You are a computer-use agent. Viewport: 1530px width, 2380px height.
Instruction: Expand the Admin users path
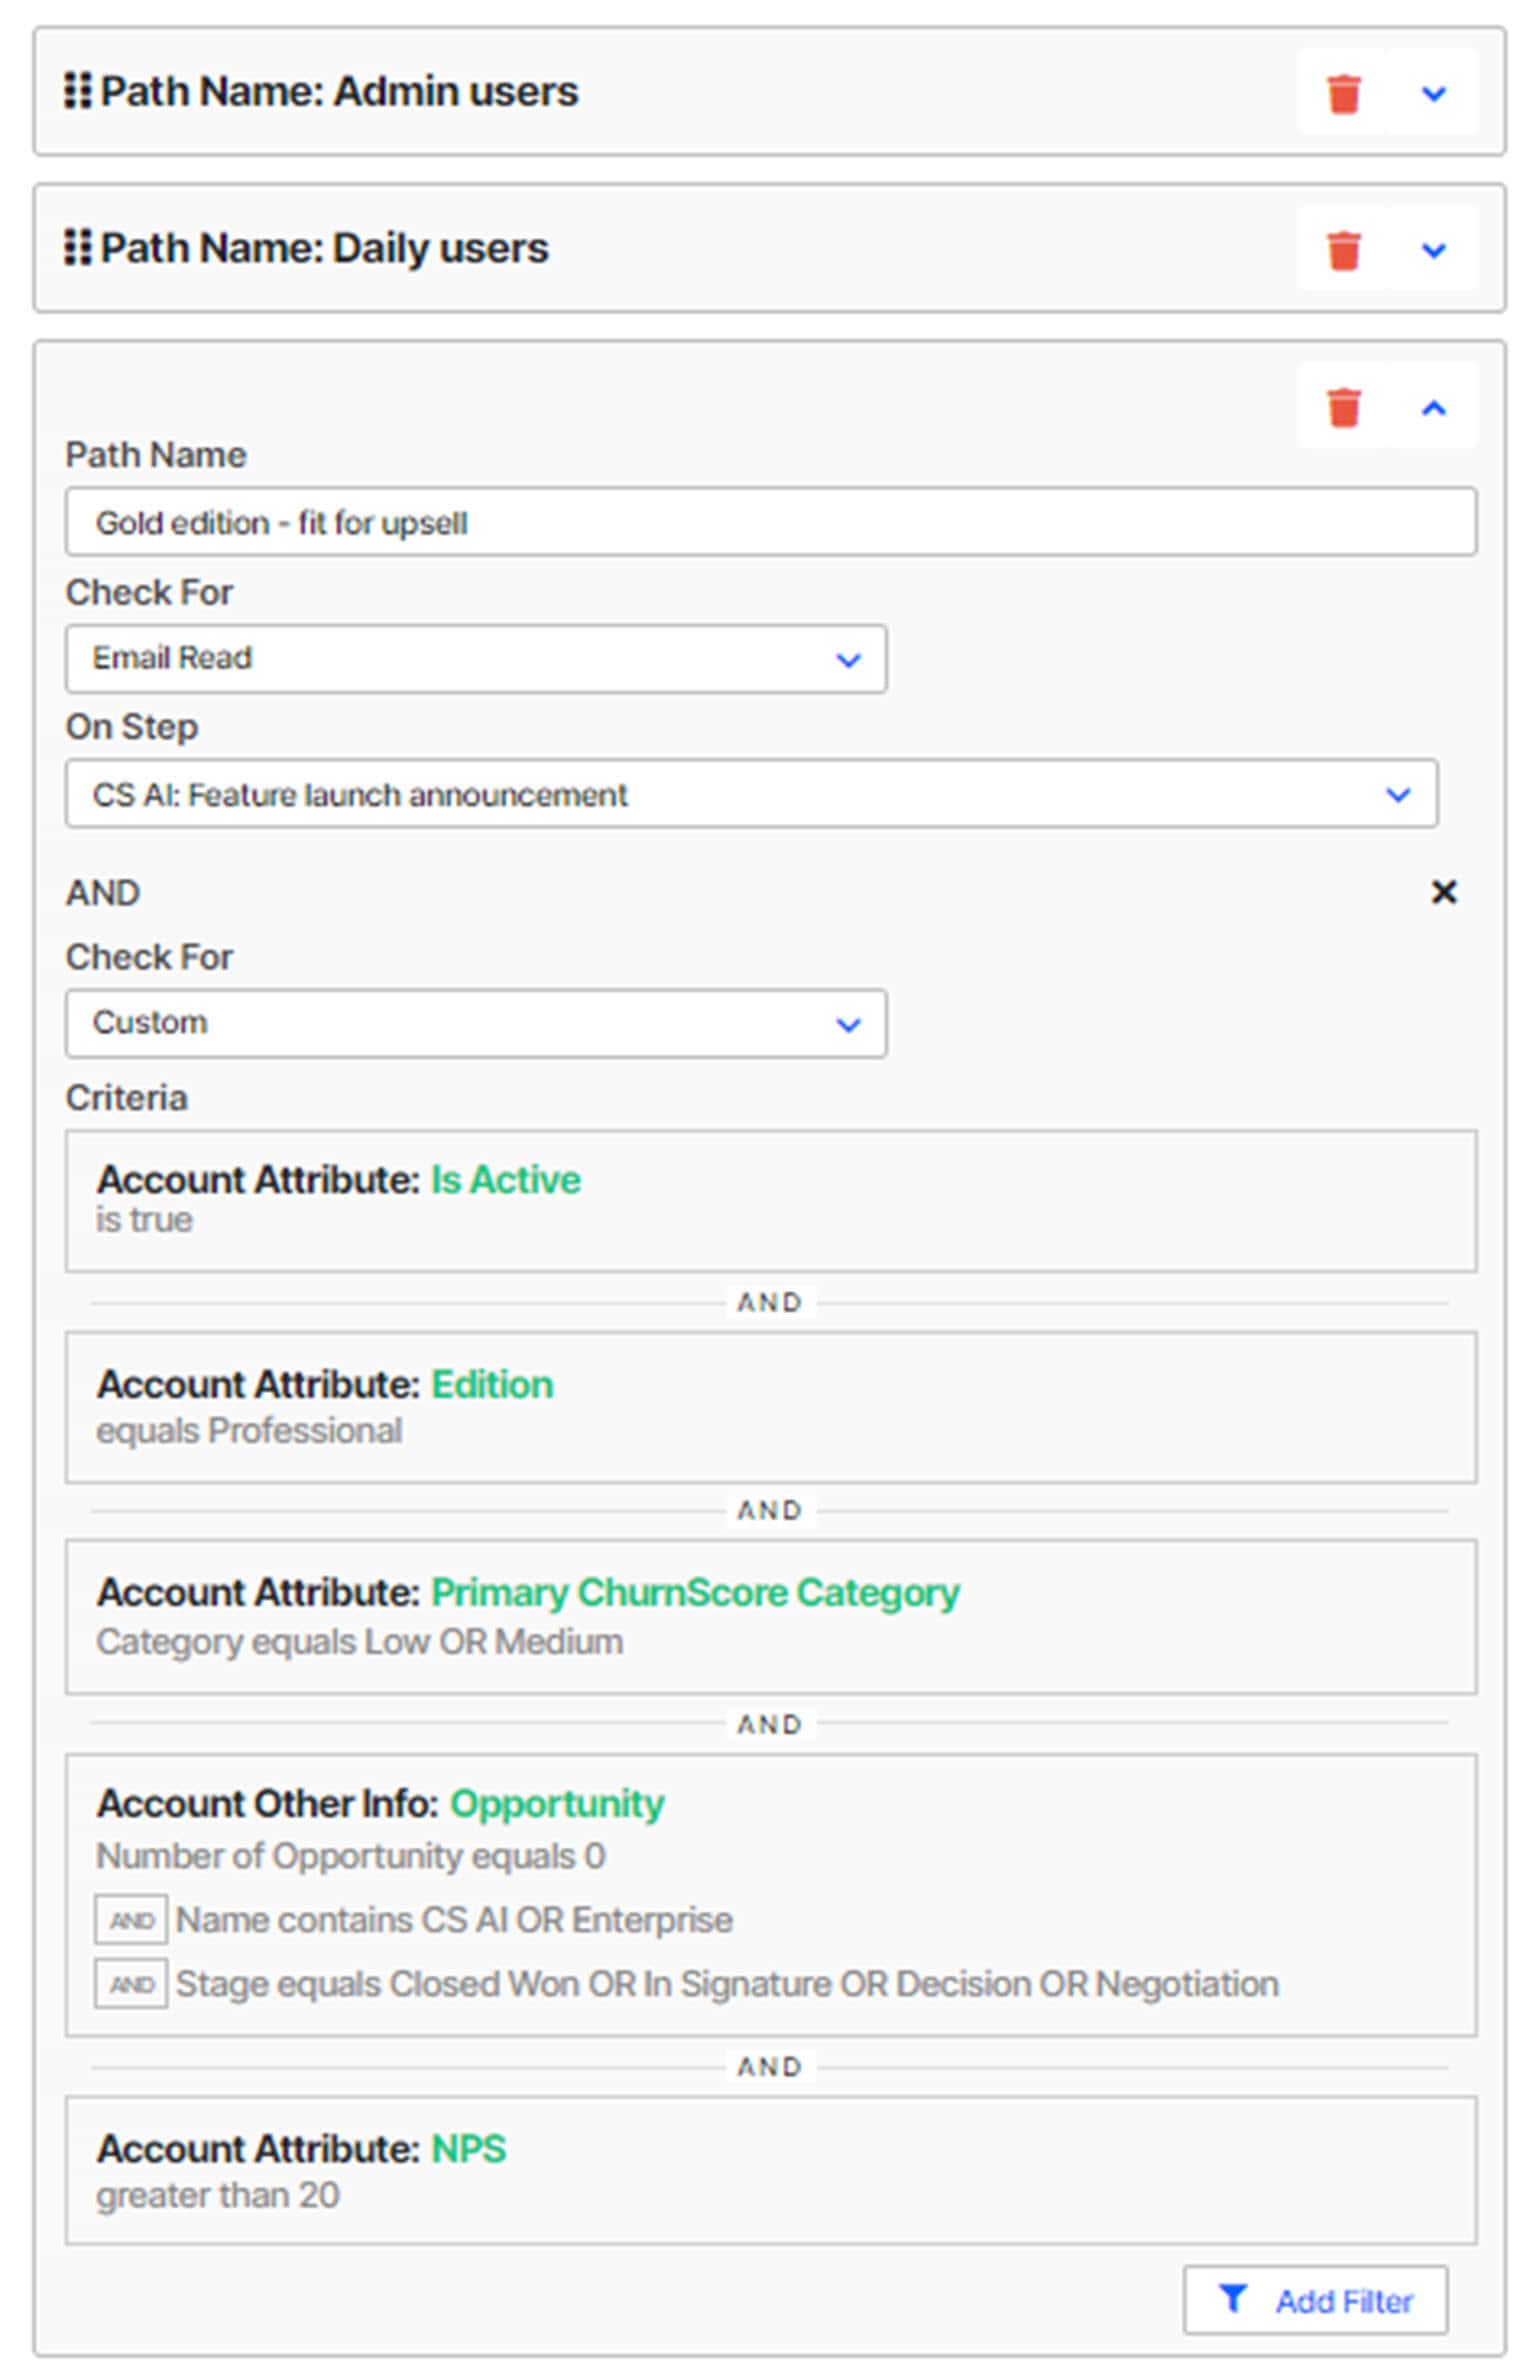pyautogui.click(x=1434, y=94)
